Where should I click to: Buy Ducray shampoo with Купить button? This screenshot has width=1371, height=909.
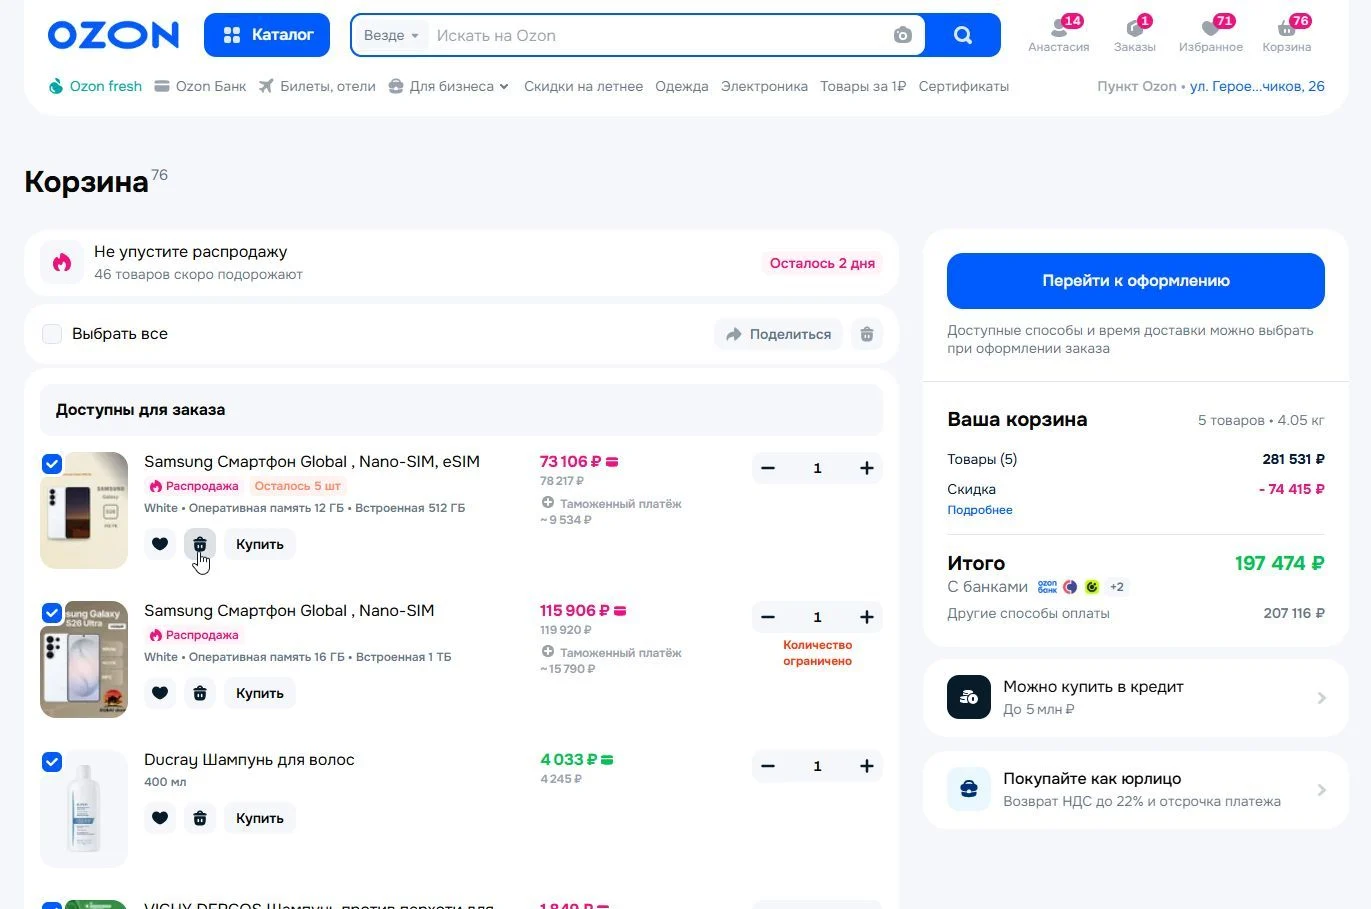click(x=260, y=818)
